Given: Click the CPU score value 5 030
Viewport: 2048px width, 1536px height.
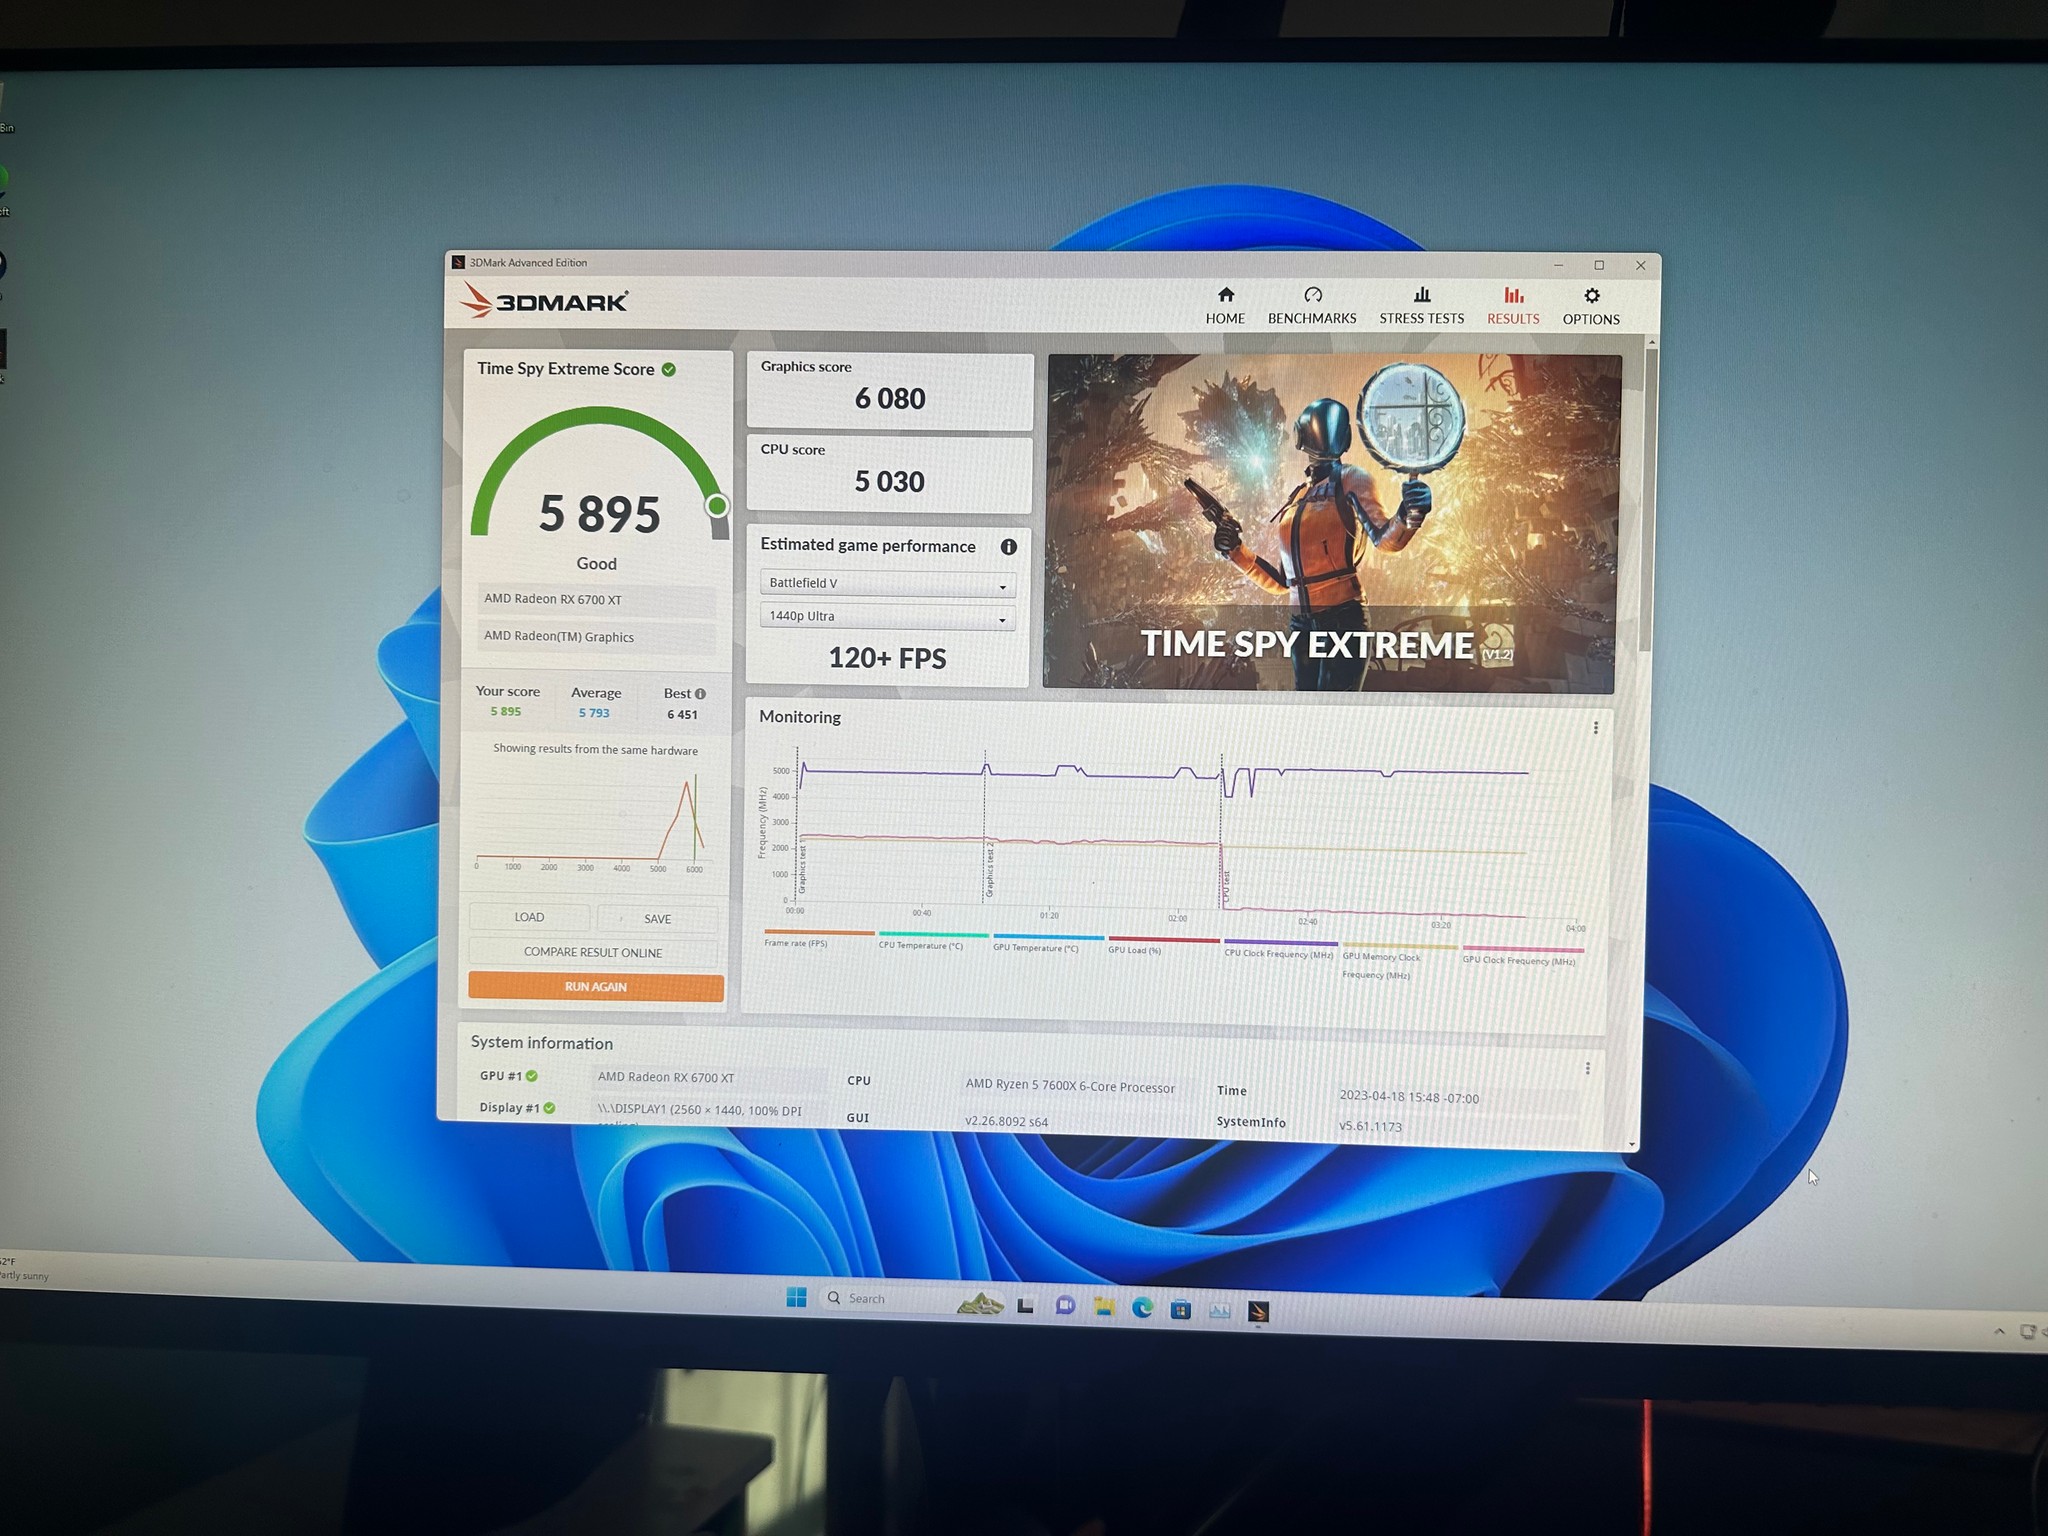Looking at the screenshot, I should (889, 482).
